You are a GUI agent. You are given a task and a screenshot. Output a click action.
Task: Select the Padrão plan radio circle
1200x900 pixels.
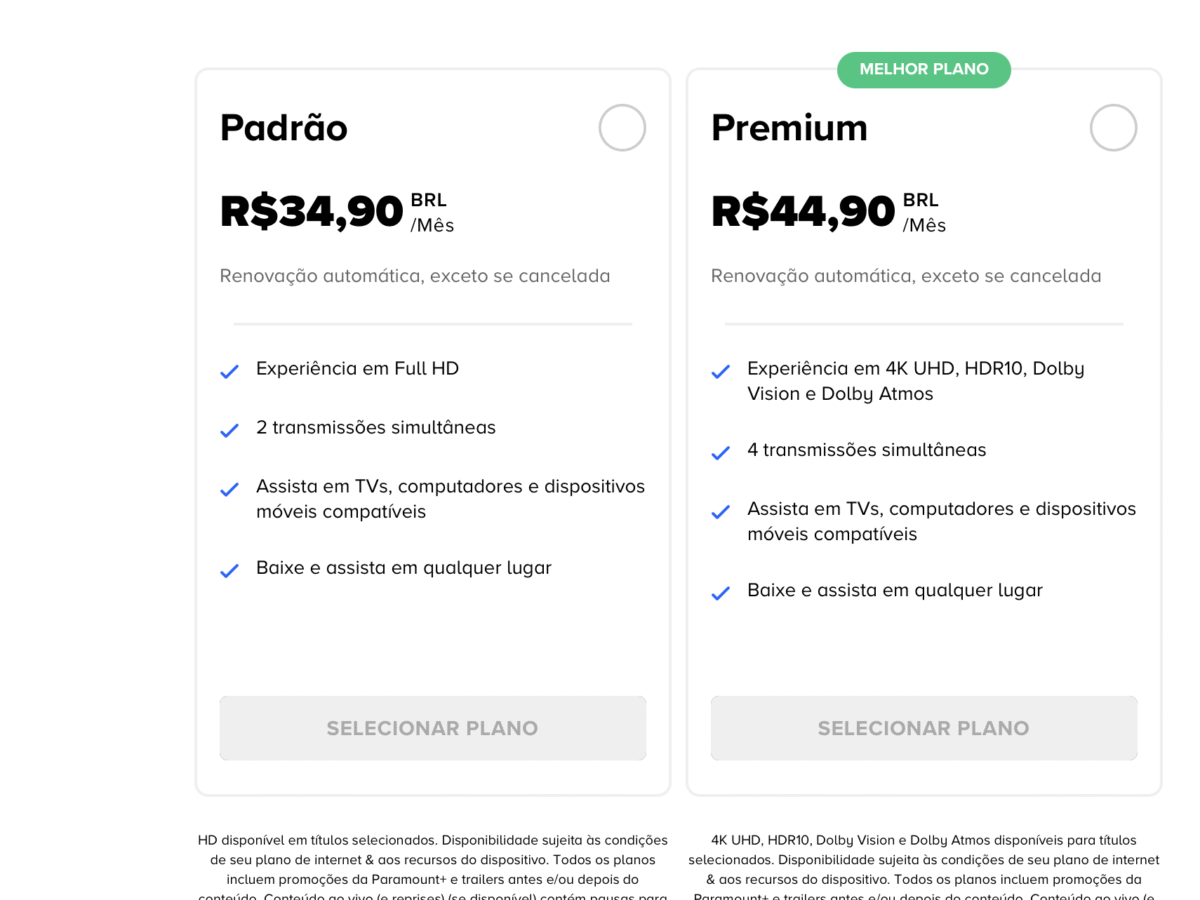(x=622, y=127)
